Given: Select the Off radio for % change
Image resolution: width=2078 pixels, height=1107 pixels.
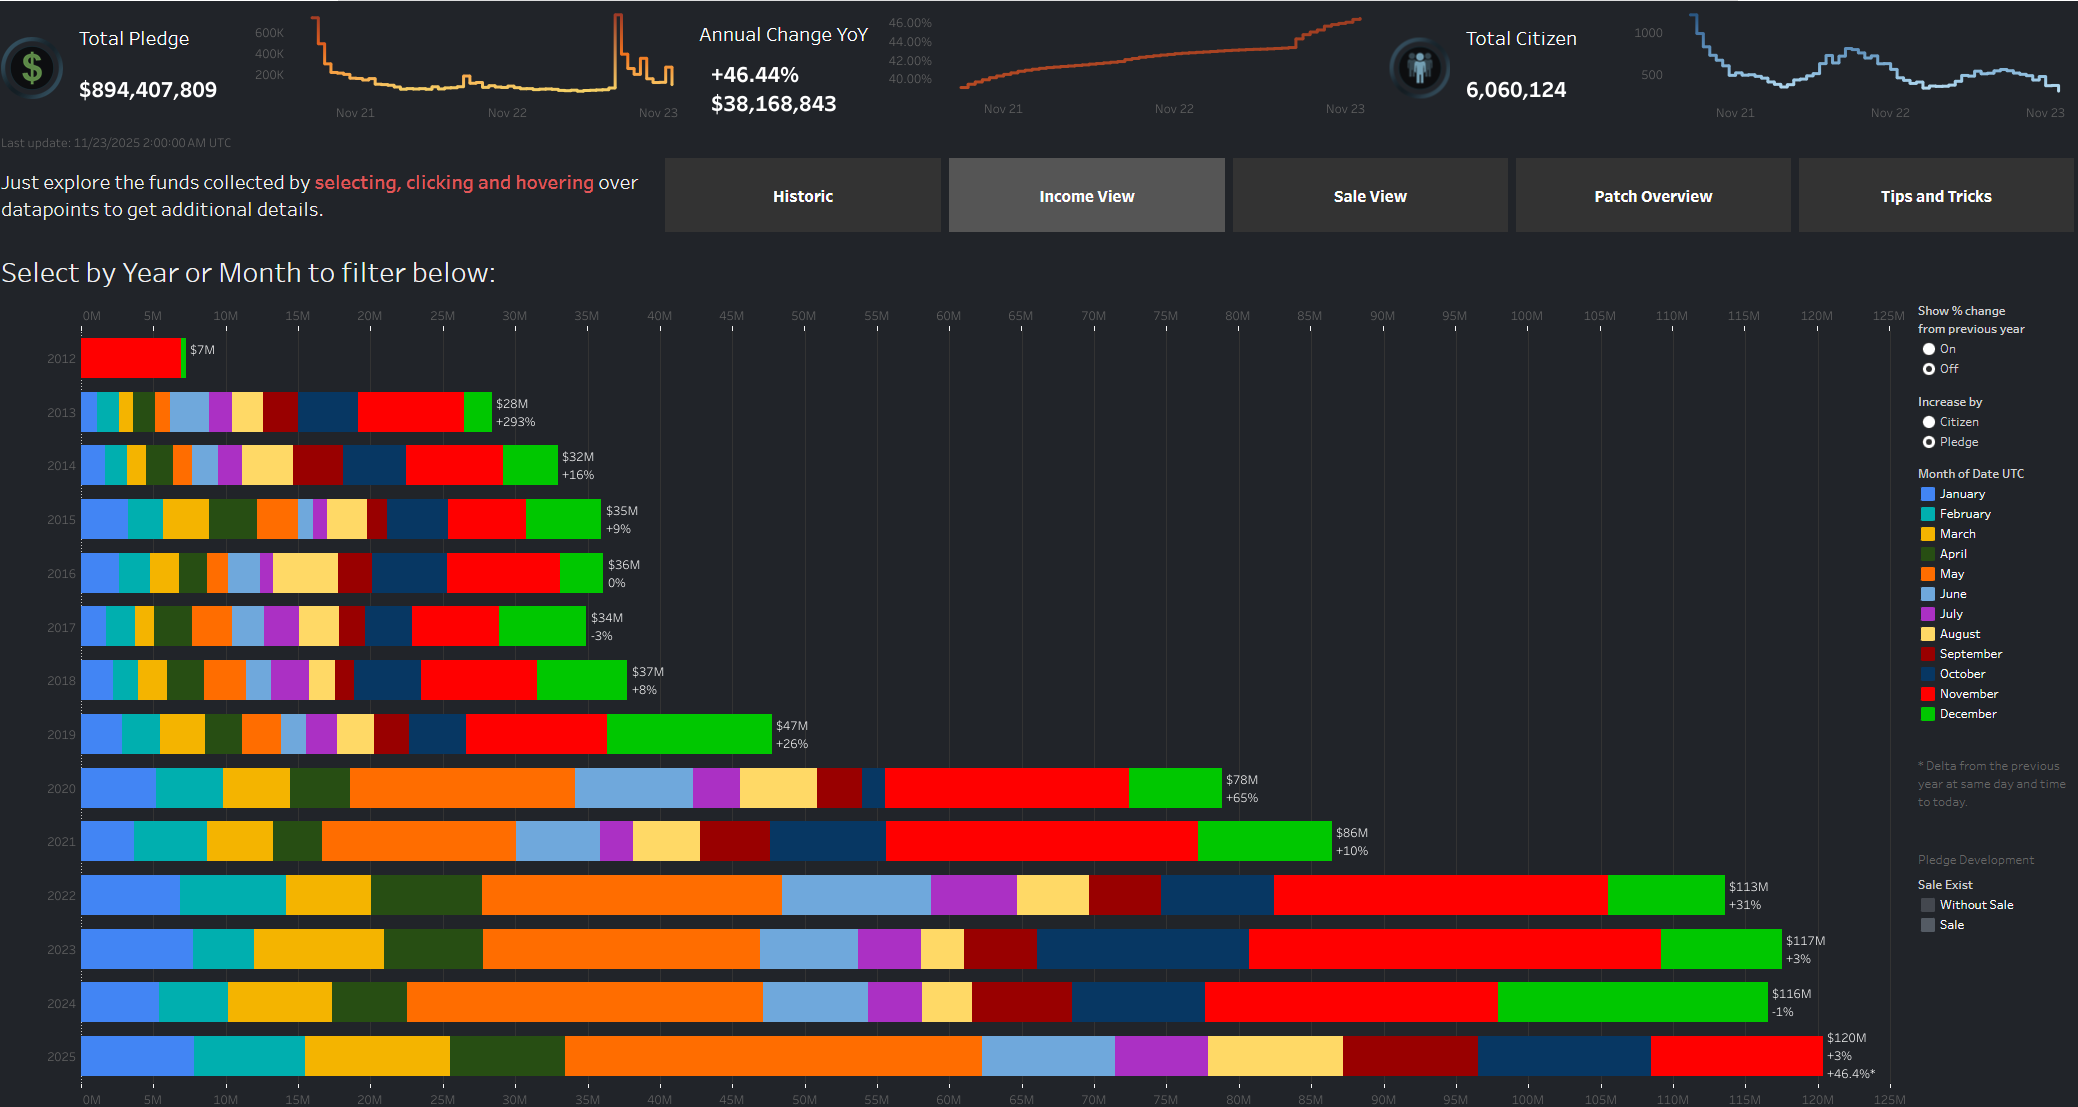Looking at the screenshot, I should [1928, 369].
